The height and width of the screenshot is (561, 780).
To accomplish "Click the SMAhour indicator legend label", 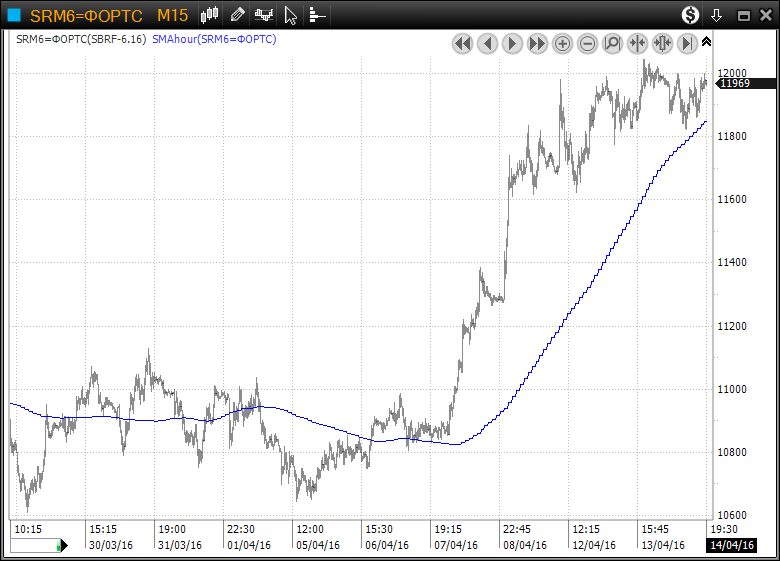I will point(215,39).
